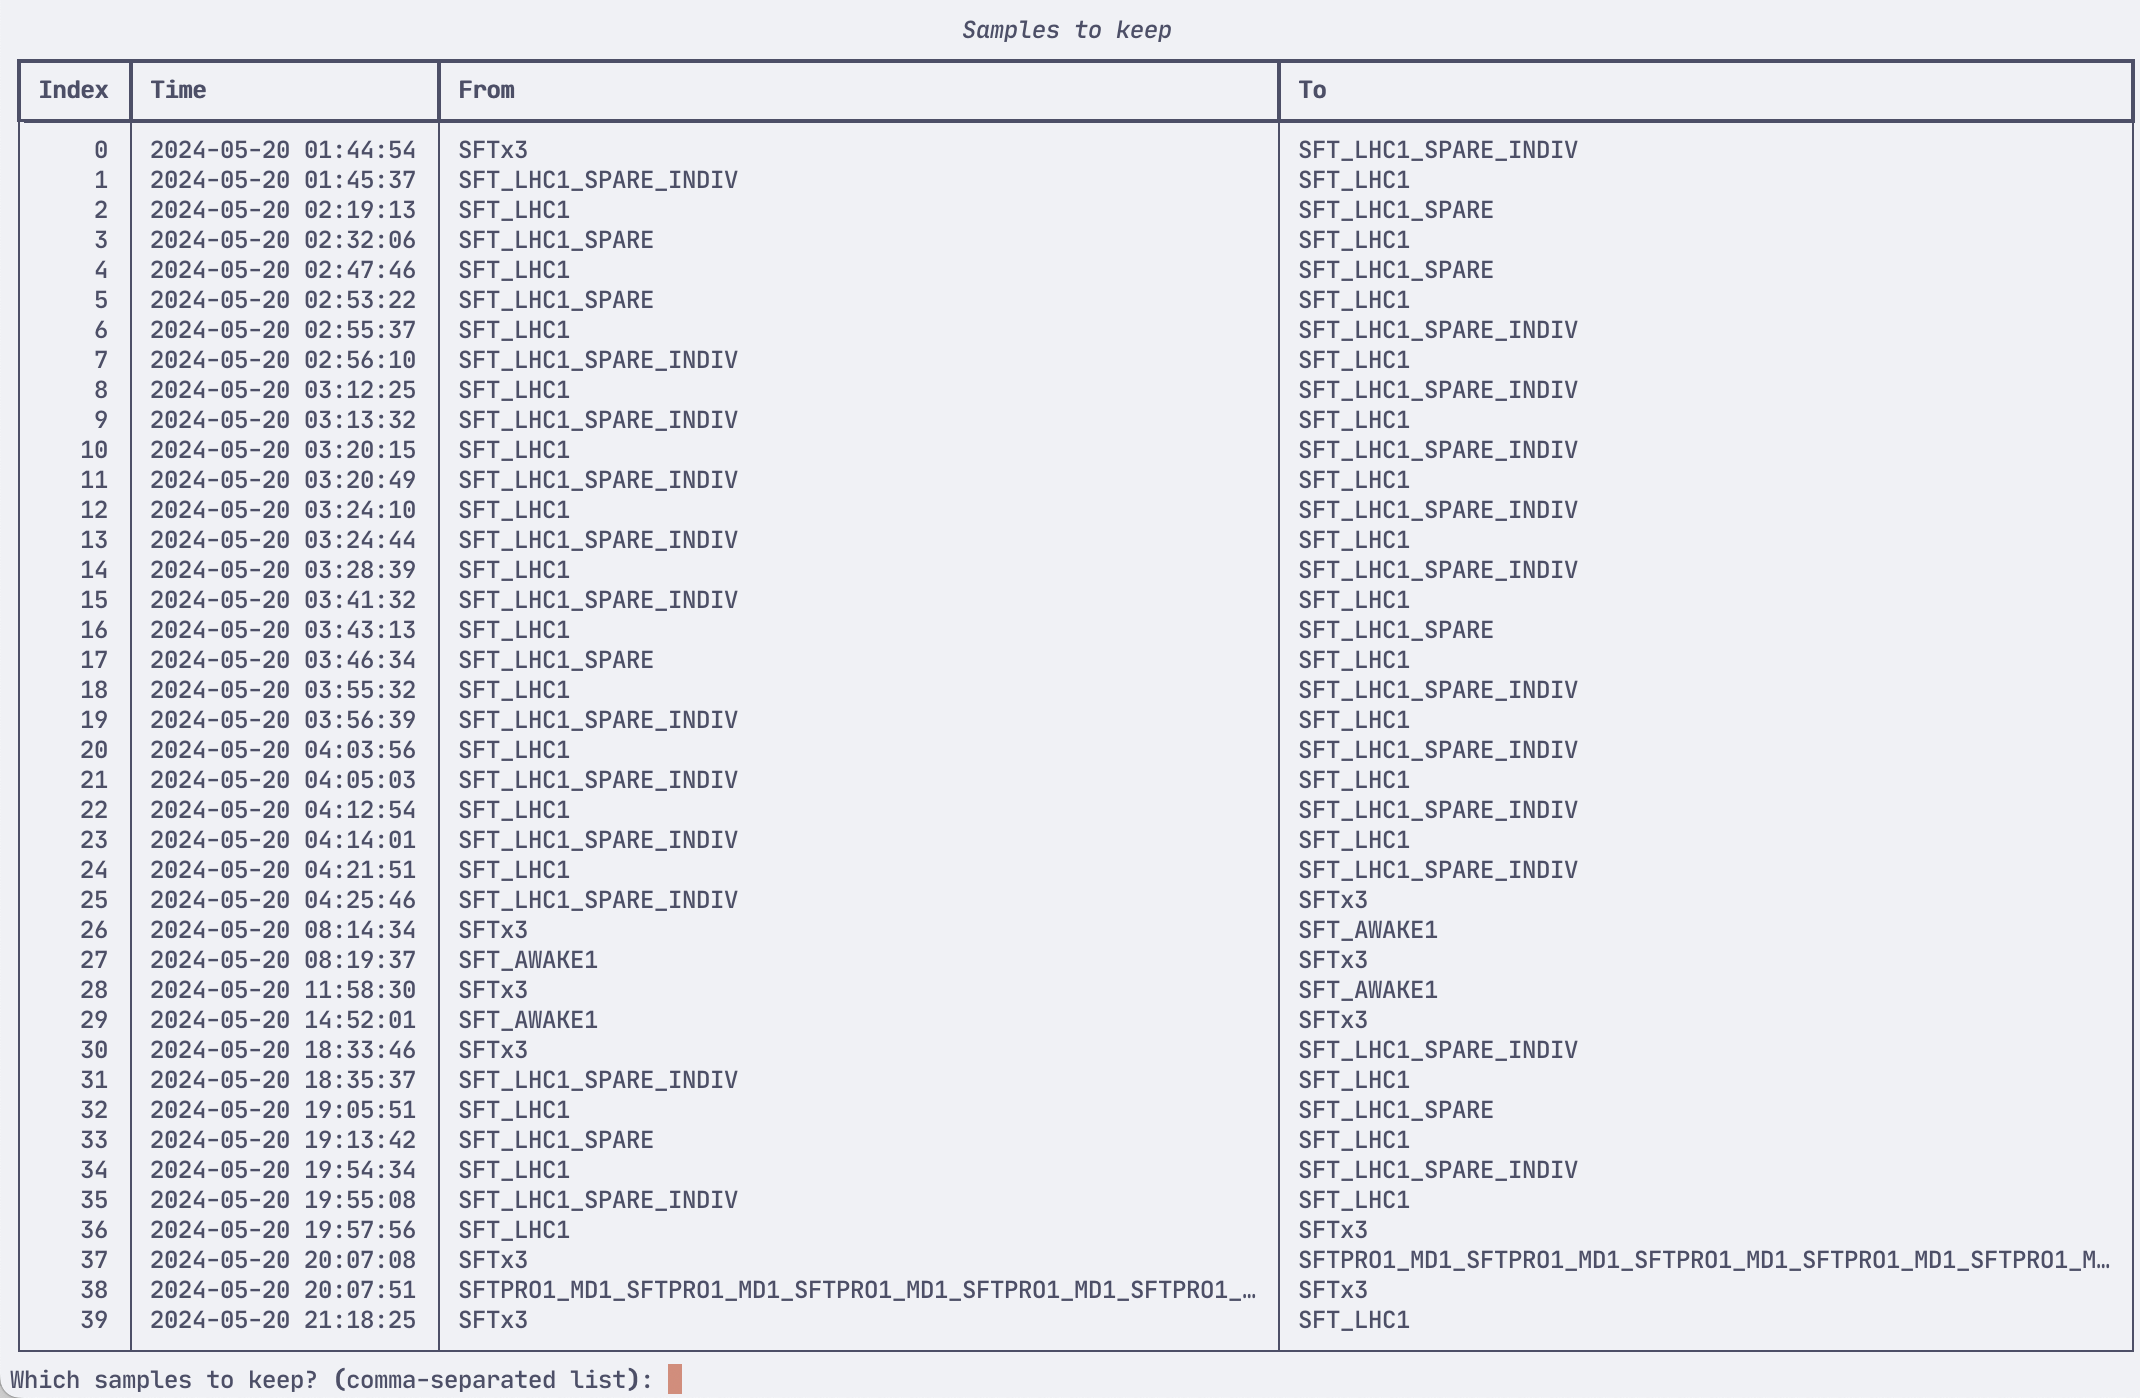This screenshot has height=1398, width=2140.
Task: Click the Index column header
Action: point(73,90)
